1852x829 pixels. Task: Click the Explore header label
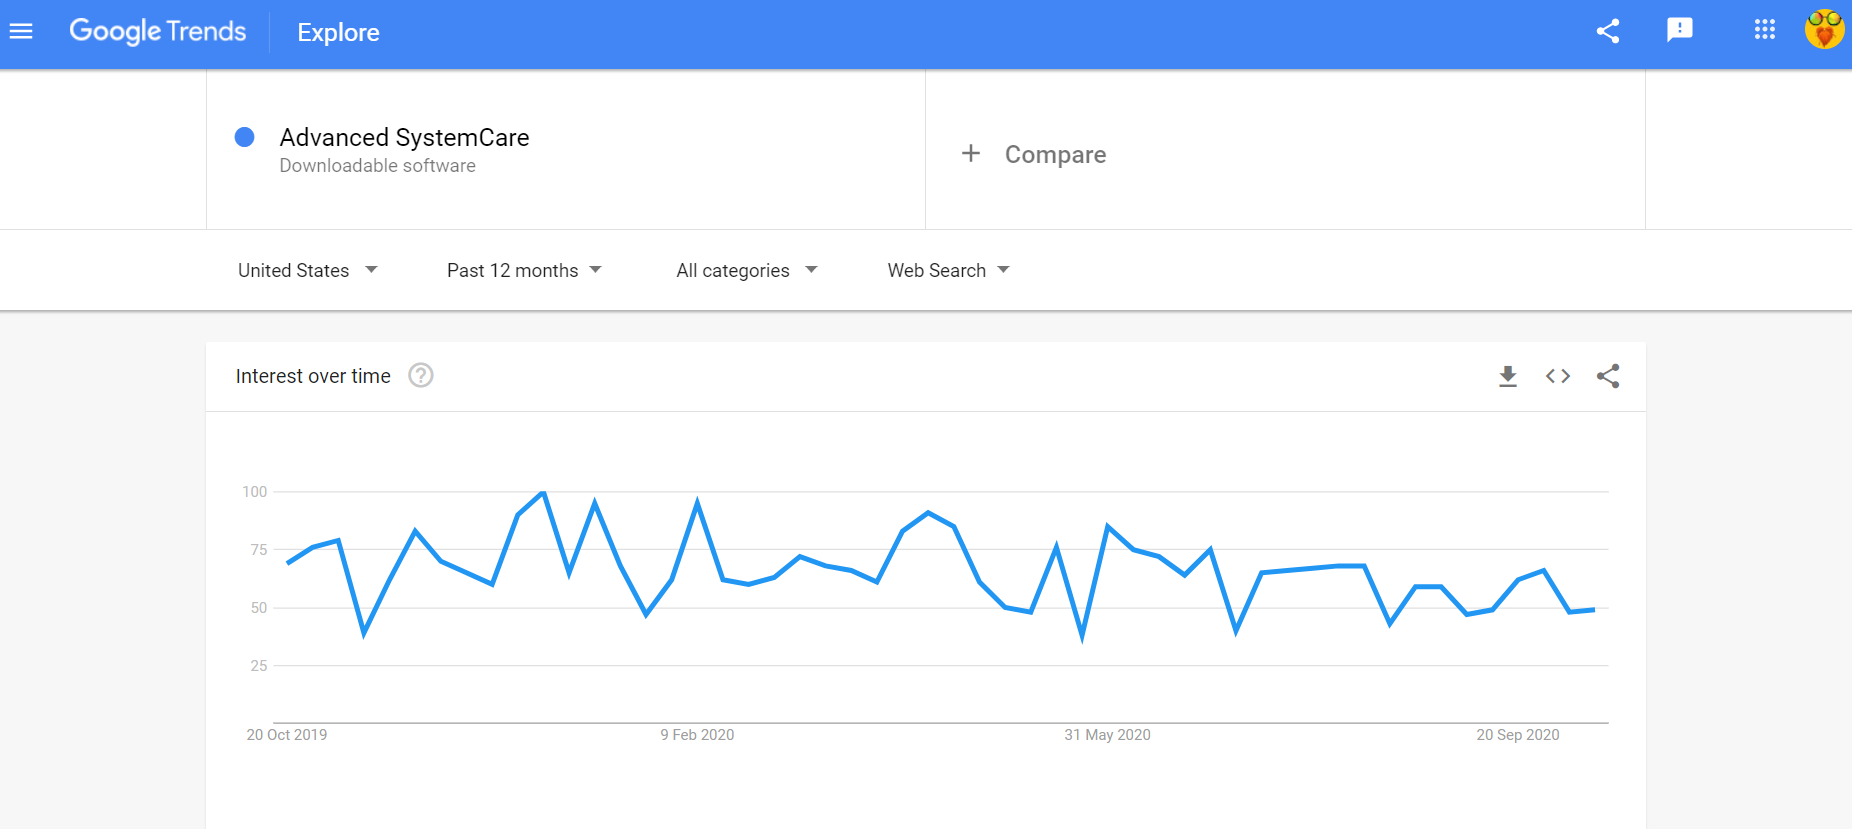[x=338, y=33]
